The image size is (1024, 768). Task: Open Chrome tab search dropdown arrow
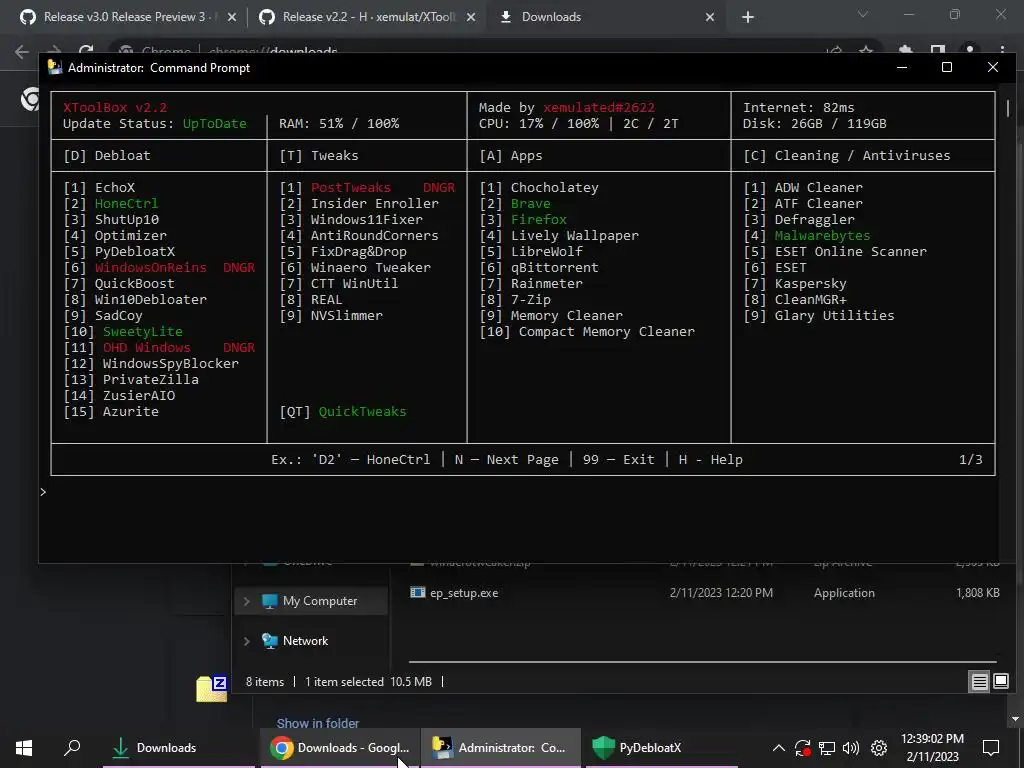pyautogui.click(x=863, y=14)
